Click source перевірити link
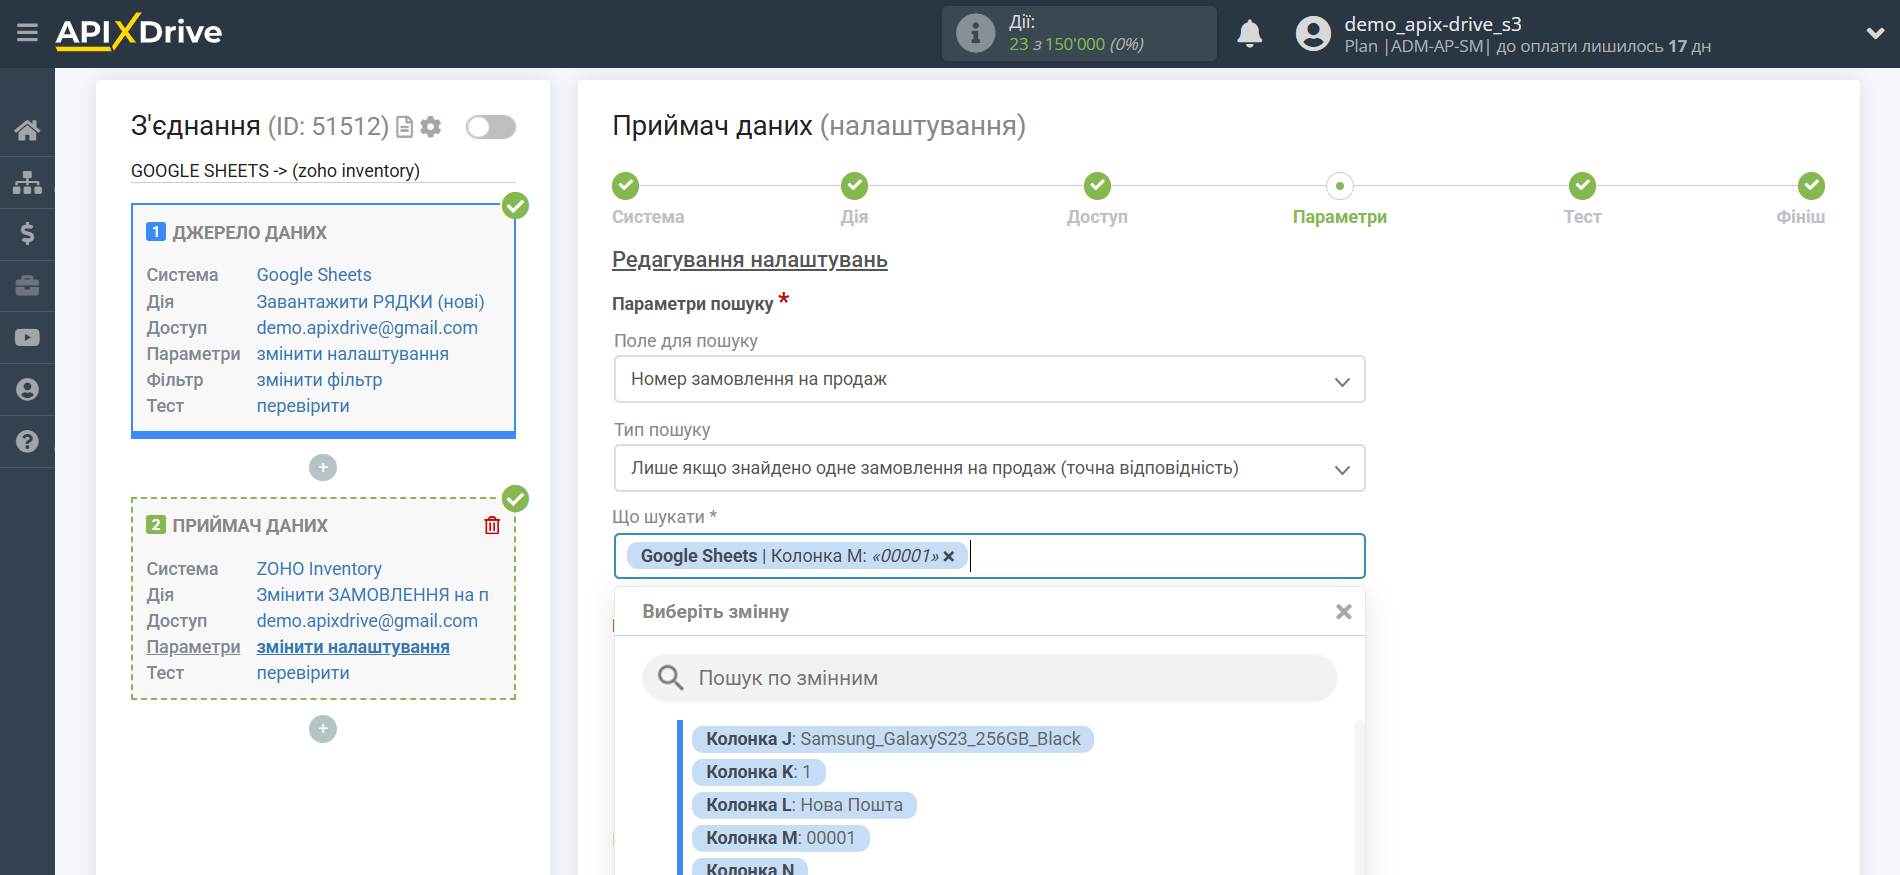The width and height of the screenshot is (1900, 875). [x=303, y=406]
